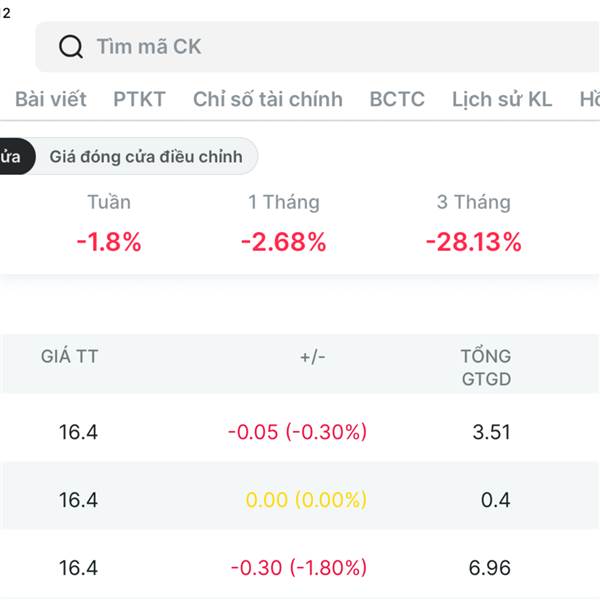The image size is (600, 600).
Task: Click the '+/-' column header
Action: [313, 356]
